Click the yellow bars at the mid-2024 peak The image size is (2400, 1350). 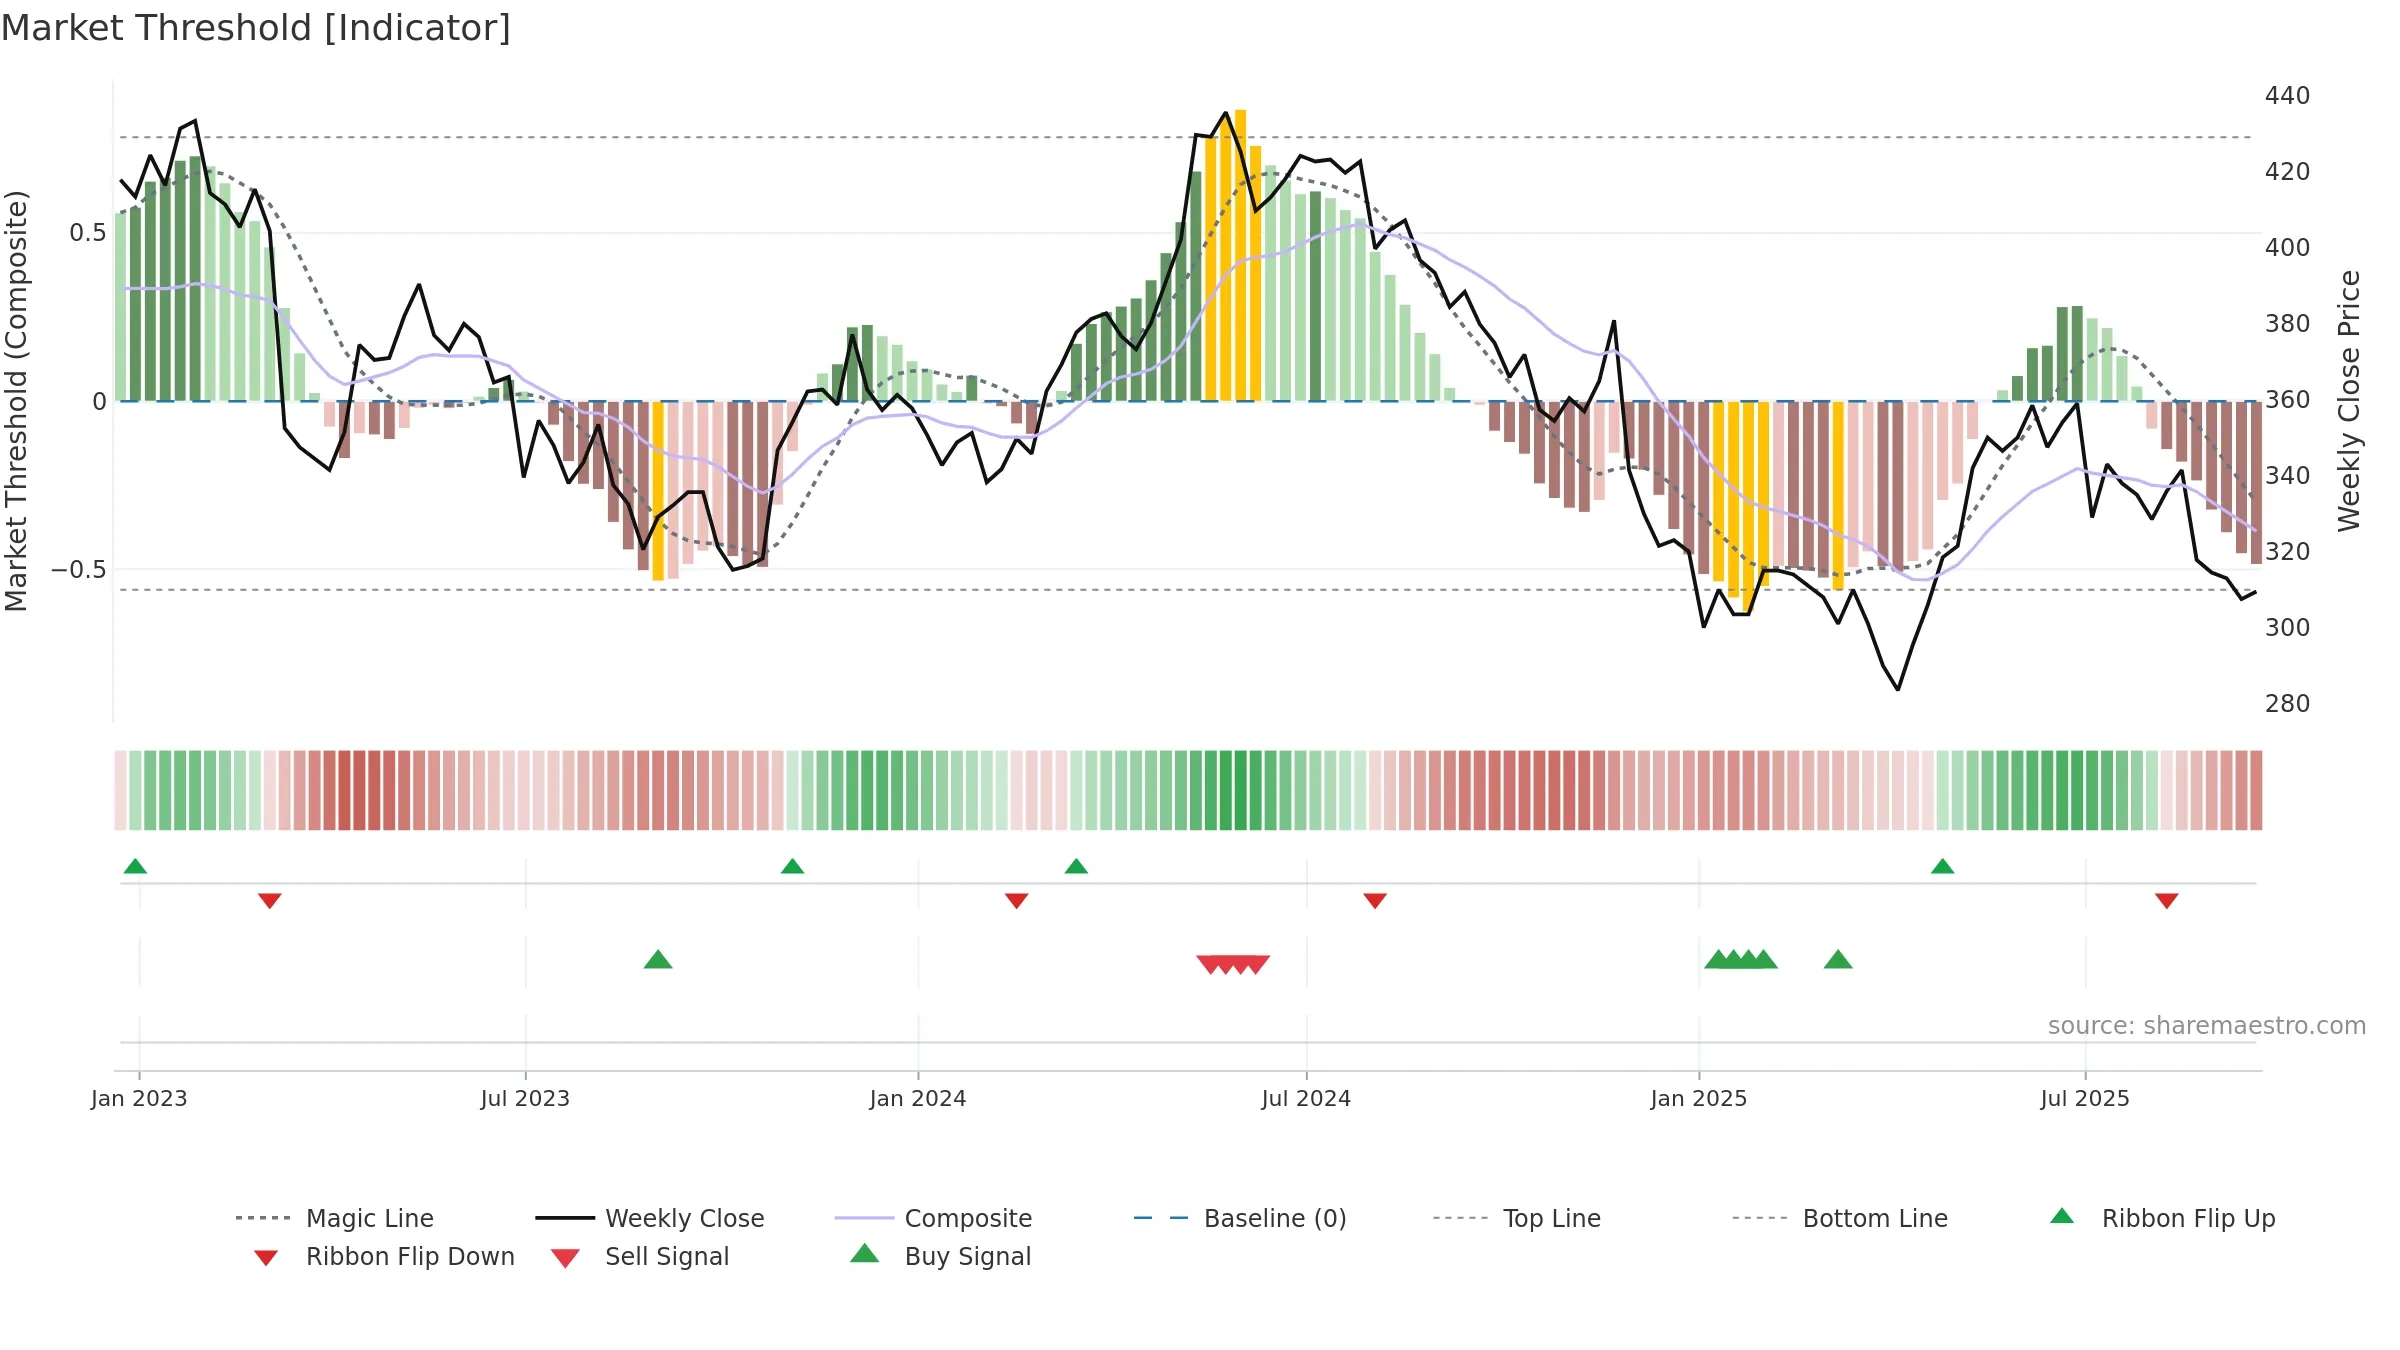1233,256
